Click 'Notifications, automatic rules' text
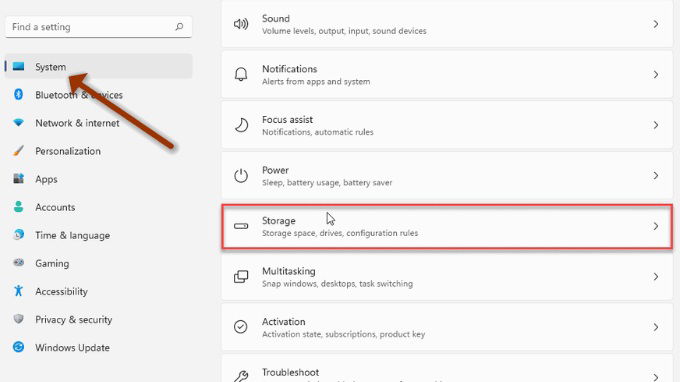 point(318,132)
